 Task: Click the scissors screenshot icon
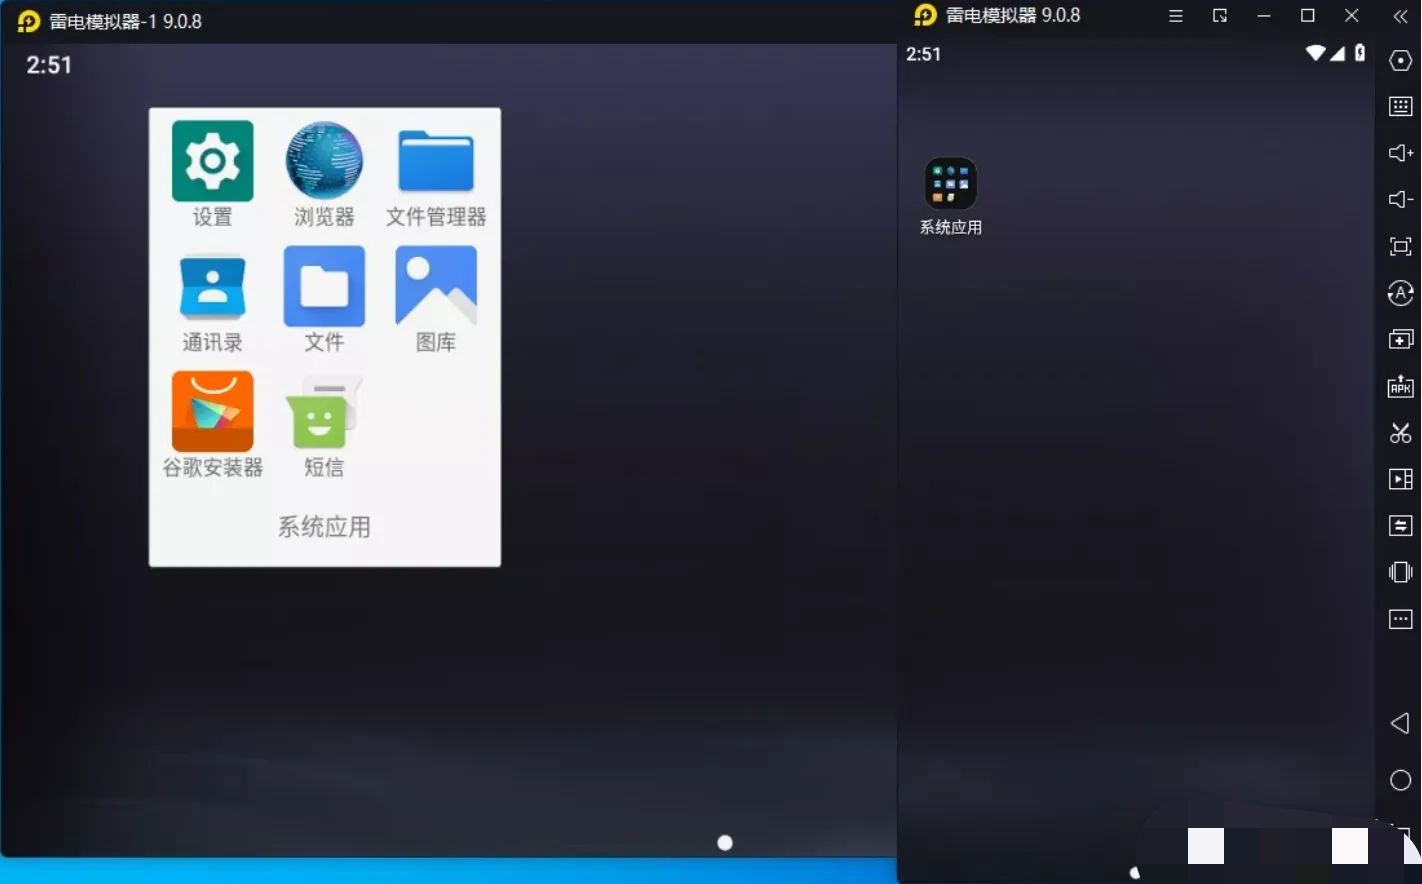[x=1400, y=433]
